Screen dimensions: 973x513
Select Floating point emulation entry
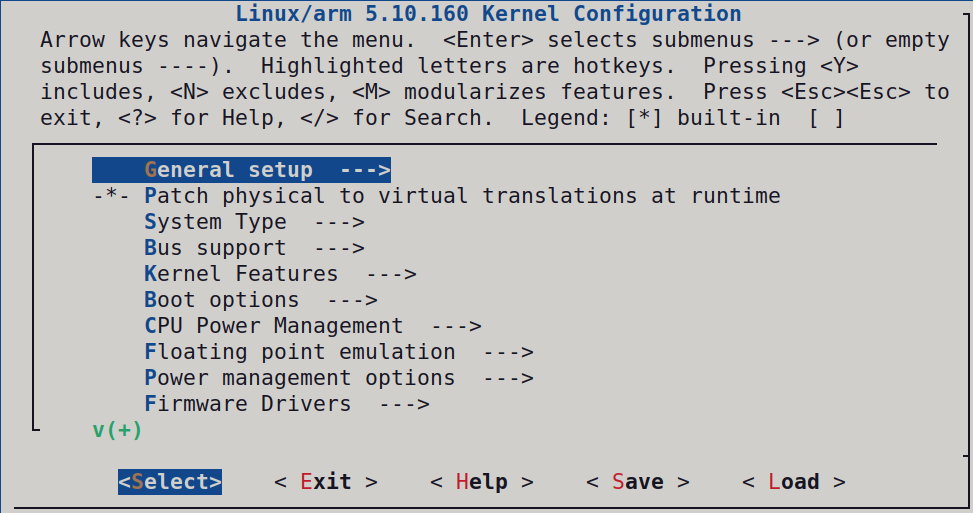point(299,352)
